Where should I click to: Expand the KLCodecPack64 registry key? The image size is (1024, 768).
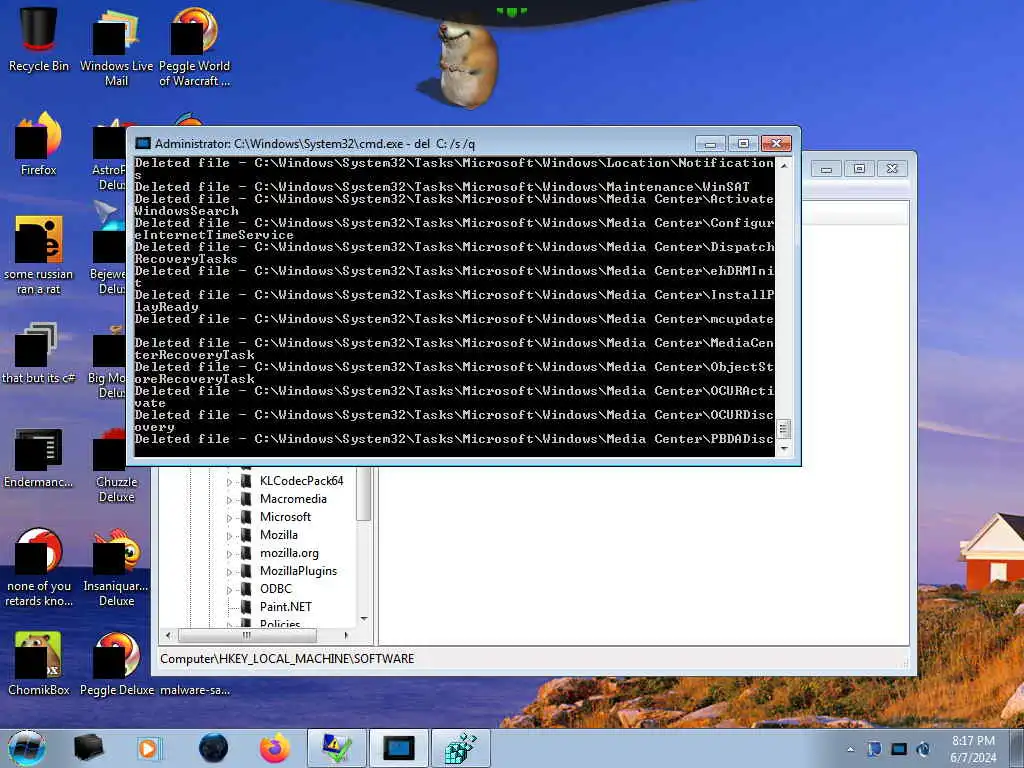click(229, 481)
